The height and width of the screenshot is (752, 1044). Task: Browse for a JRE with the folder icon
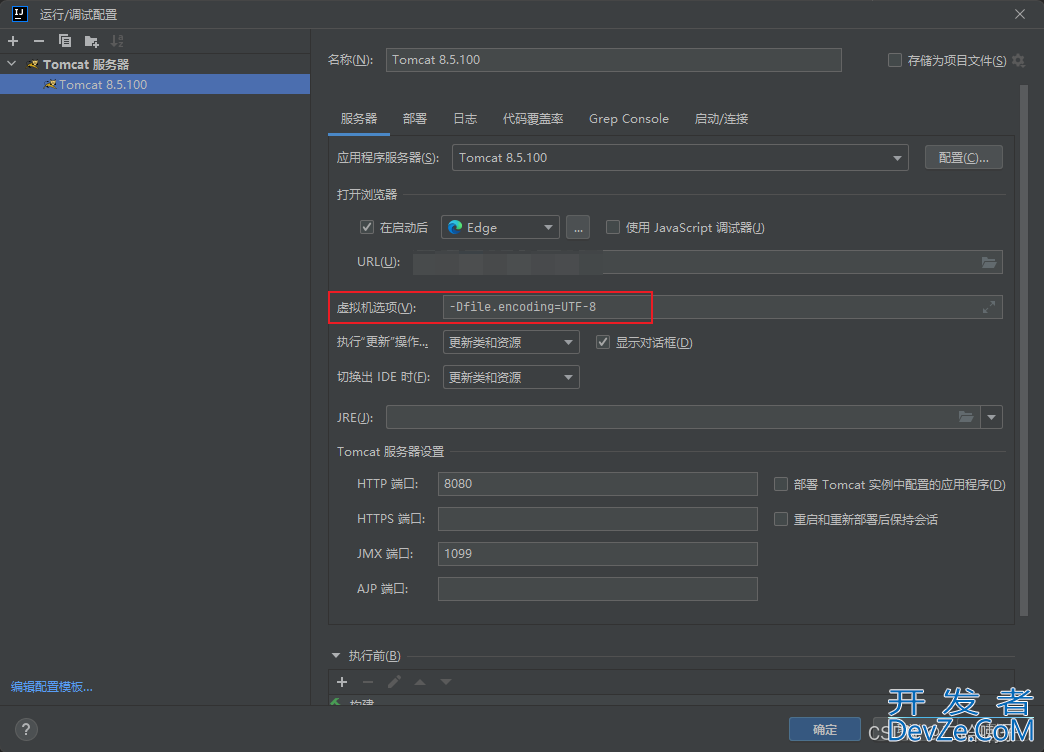[965, 417]
